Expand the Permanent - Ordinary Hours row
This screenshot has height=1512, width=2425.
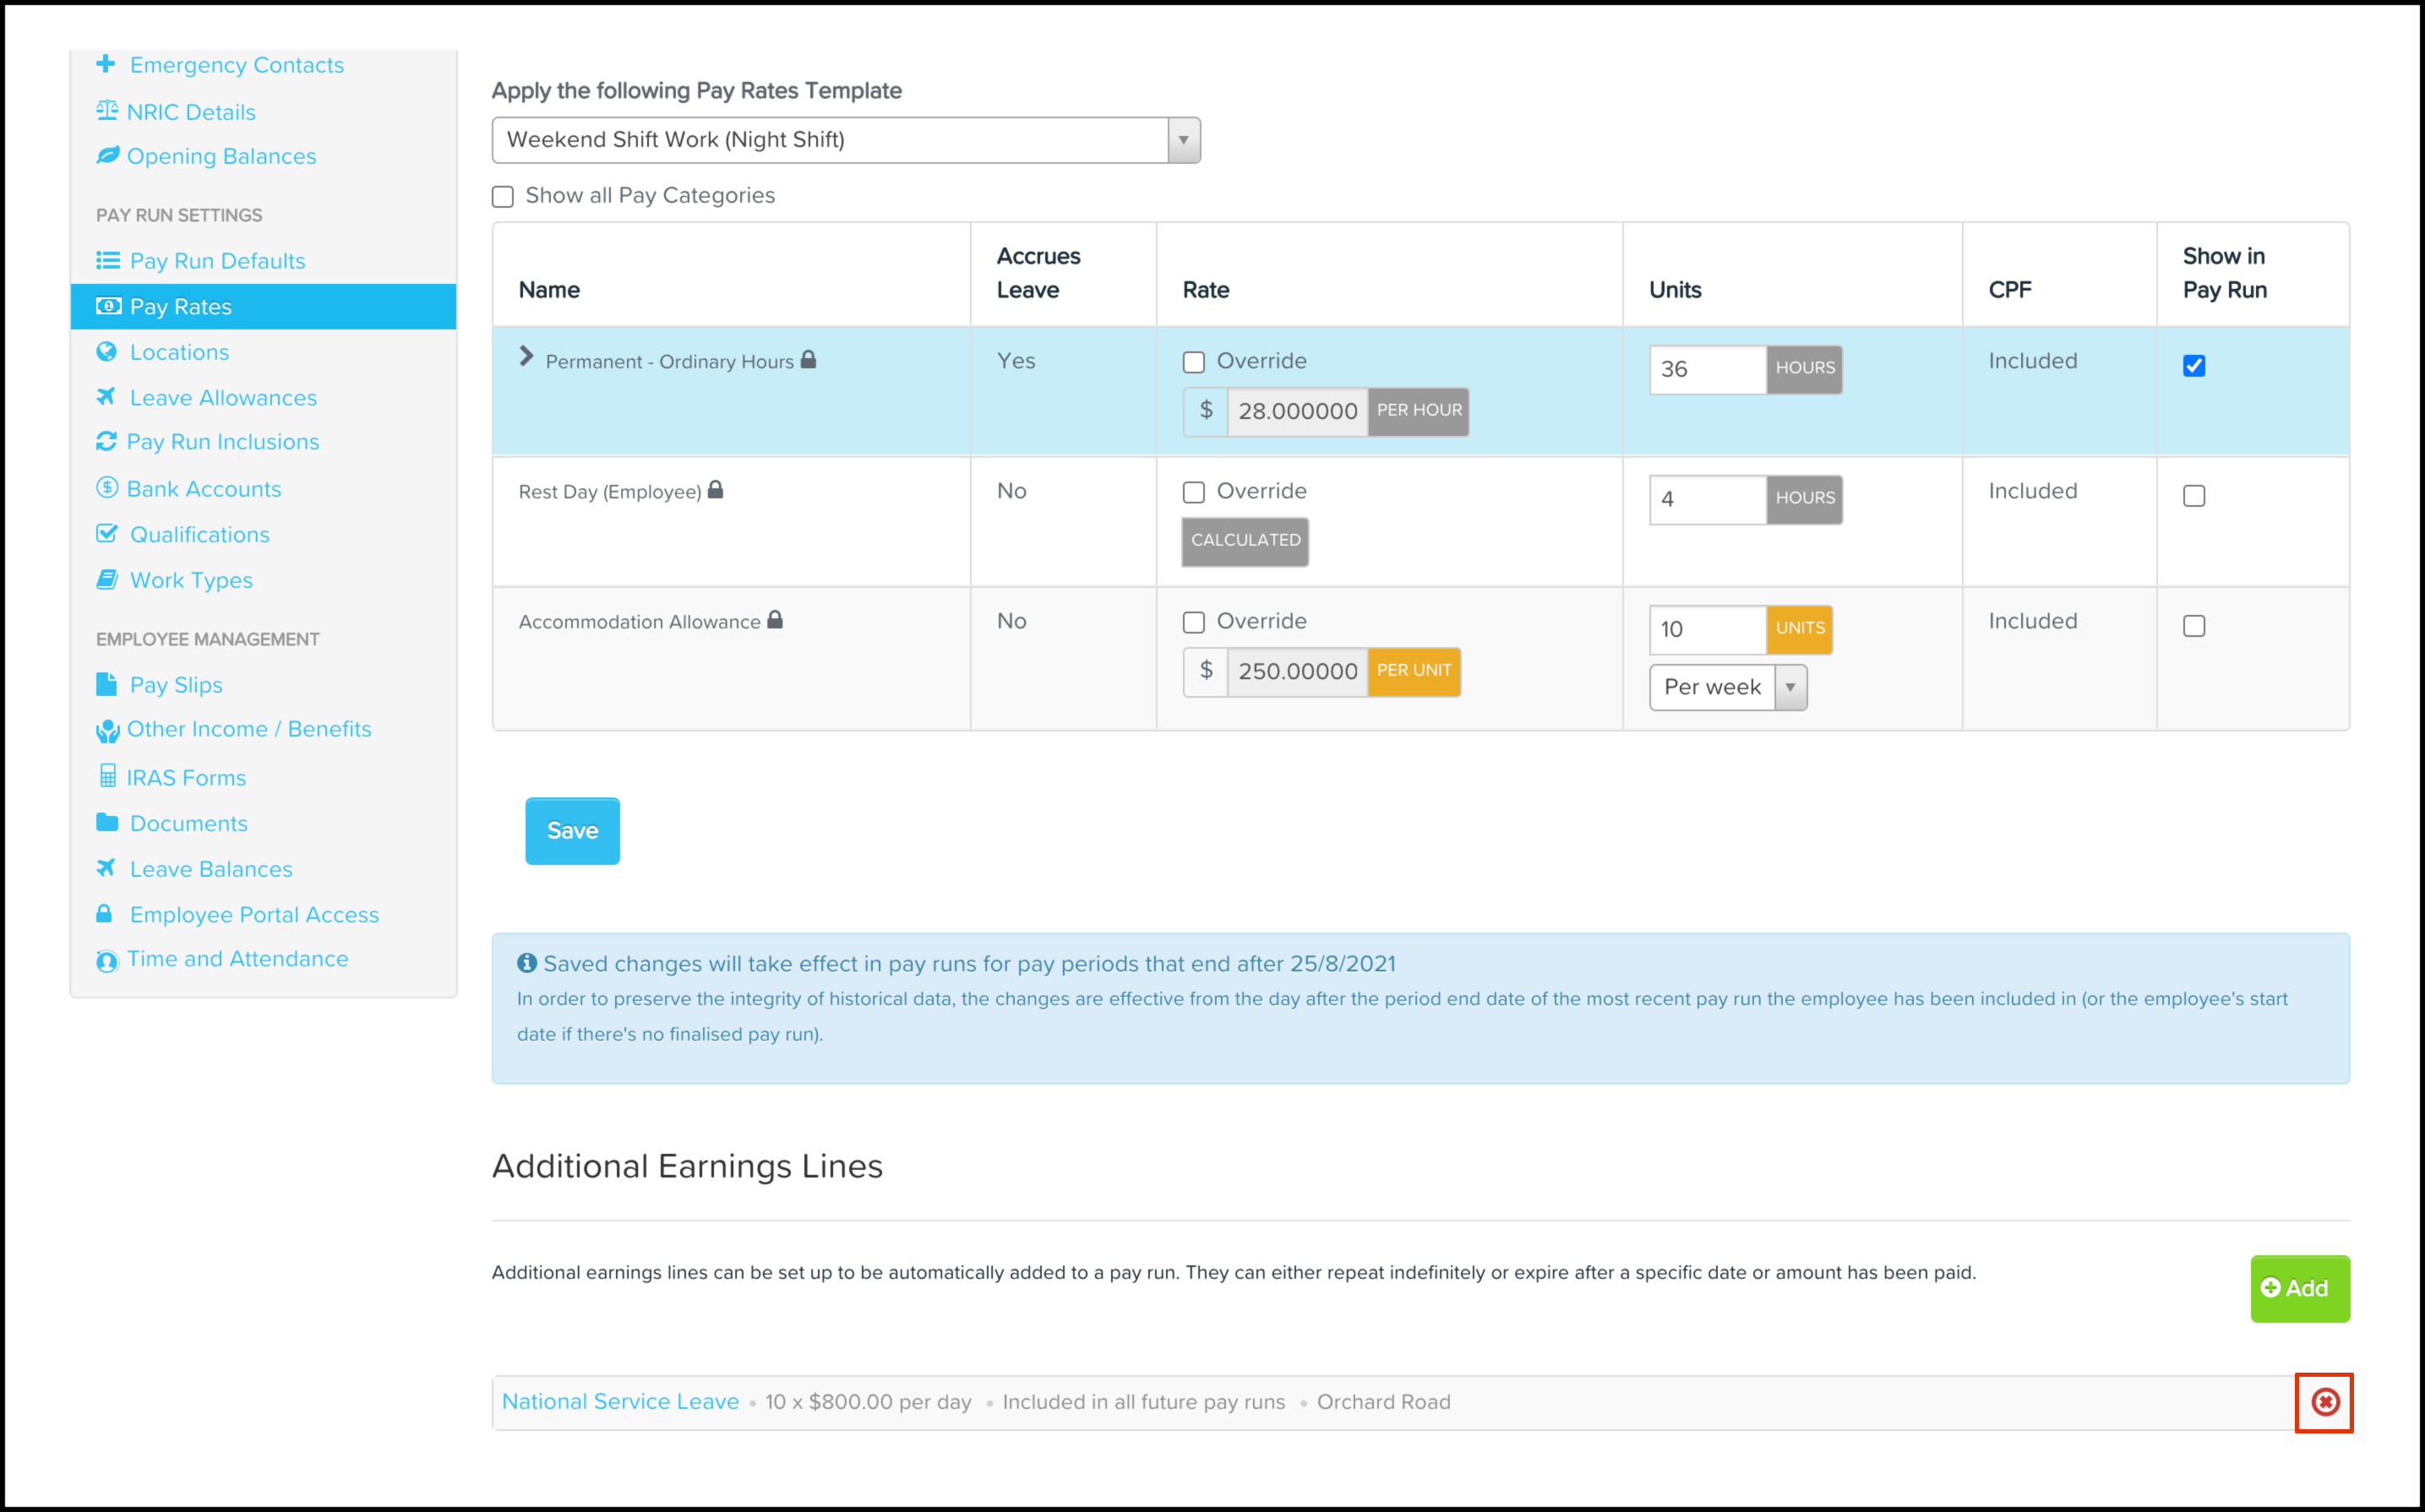click(x=527, y=357)
